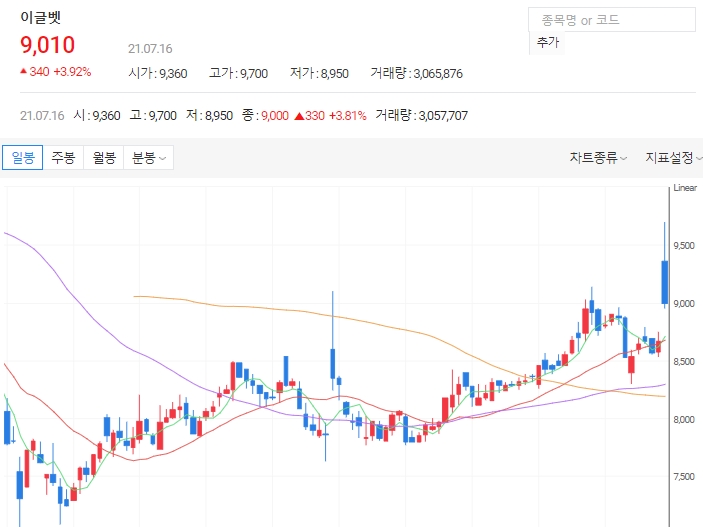Screen dimensions: 703x527
Task: Click the 7,500 price axis label
Action: point(684,476)
